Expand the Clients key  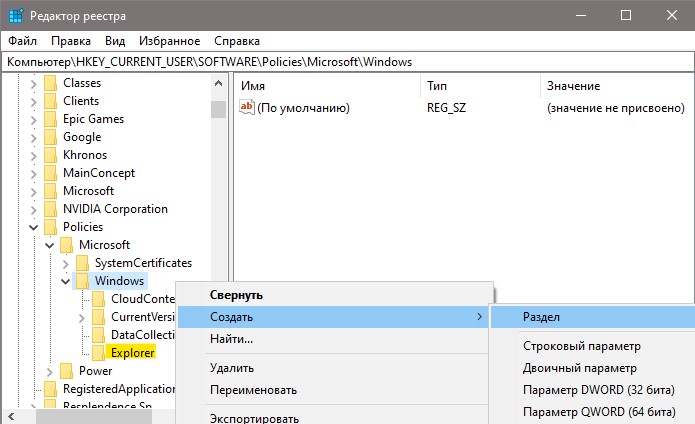(x=34, y=101)
